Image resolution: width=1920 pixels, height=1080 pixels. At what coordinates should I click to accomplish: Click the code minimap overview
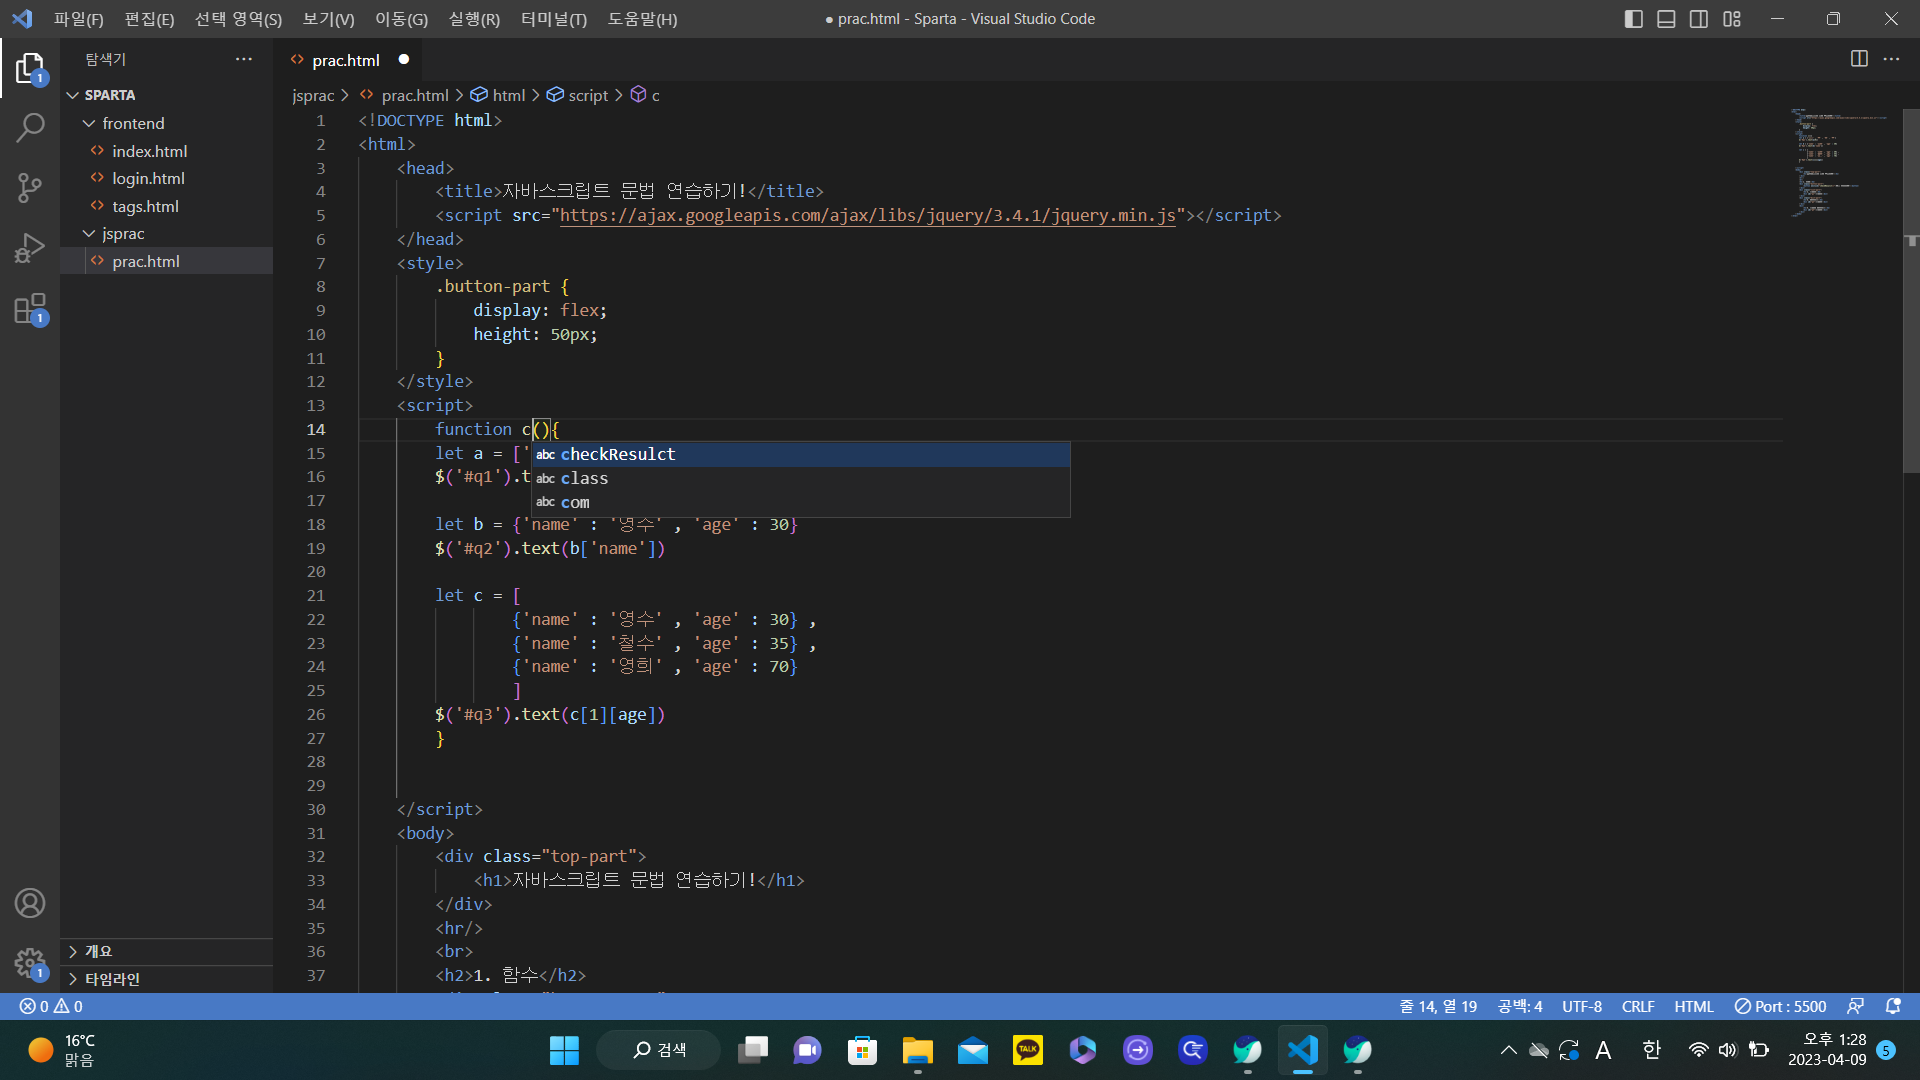[1841, 162]
